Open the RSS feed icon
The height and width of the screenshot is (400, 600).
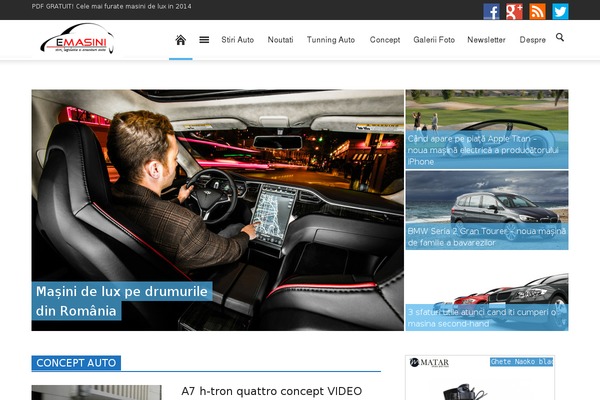[x=537, y=11]
